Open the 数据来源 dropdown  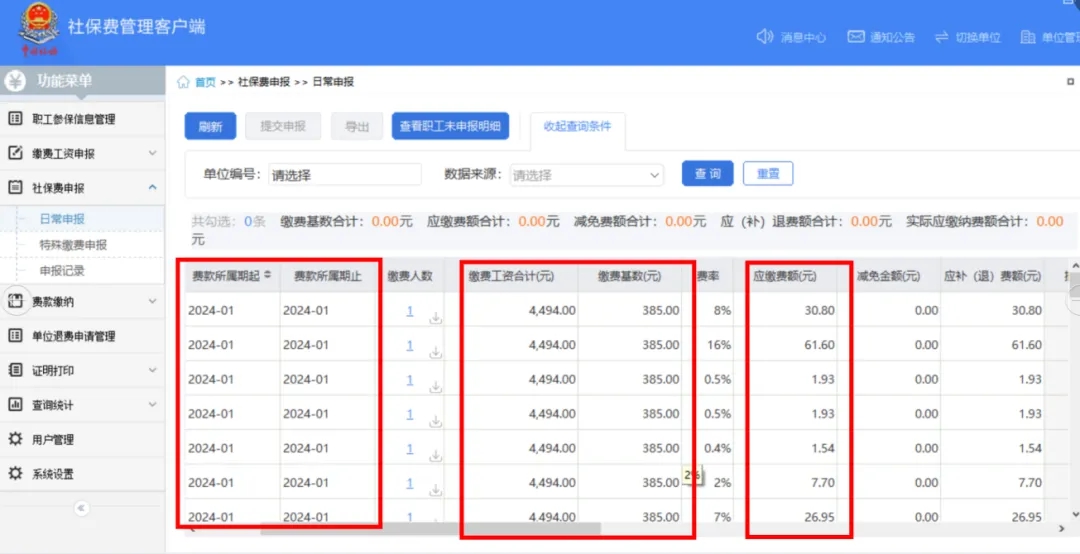[x=586, y=175]
